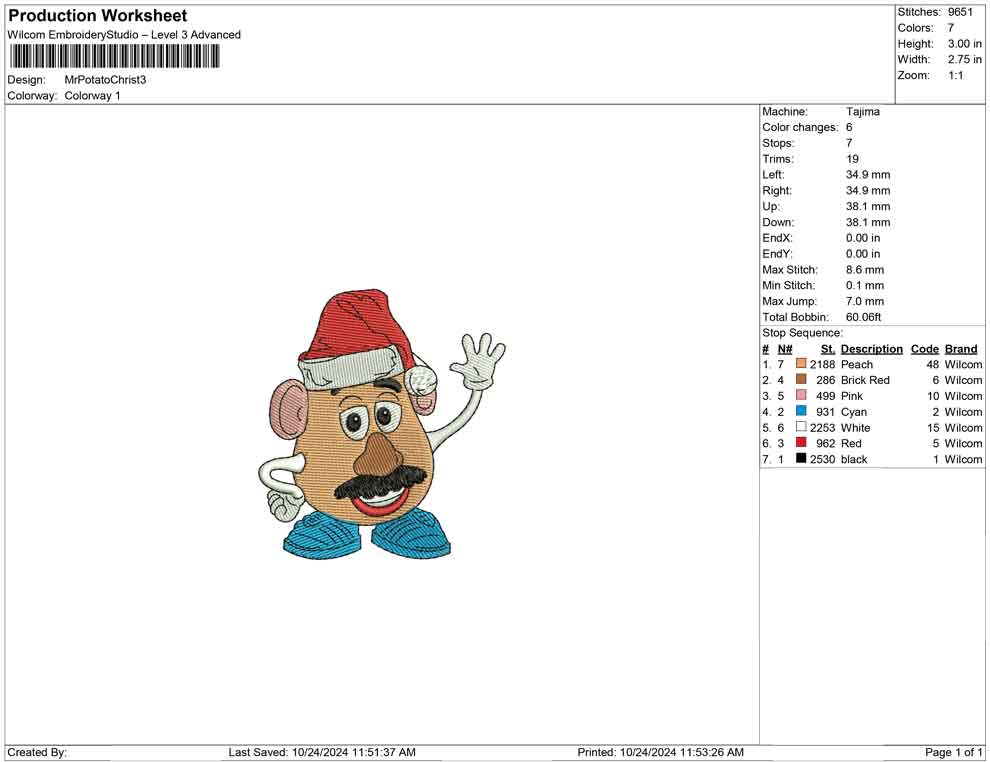Click the barcode under the worksheet title
Screen dimensions: 990x762
[x=115, y=56]
